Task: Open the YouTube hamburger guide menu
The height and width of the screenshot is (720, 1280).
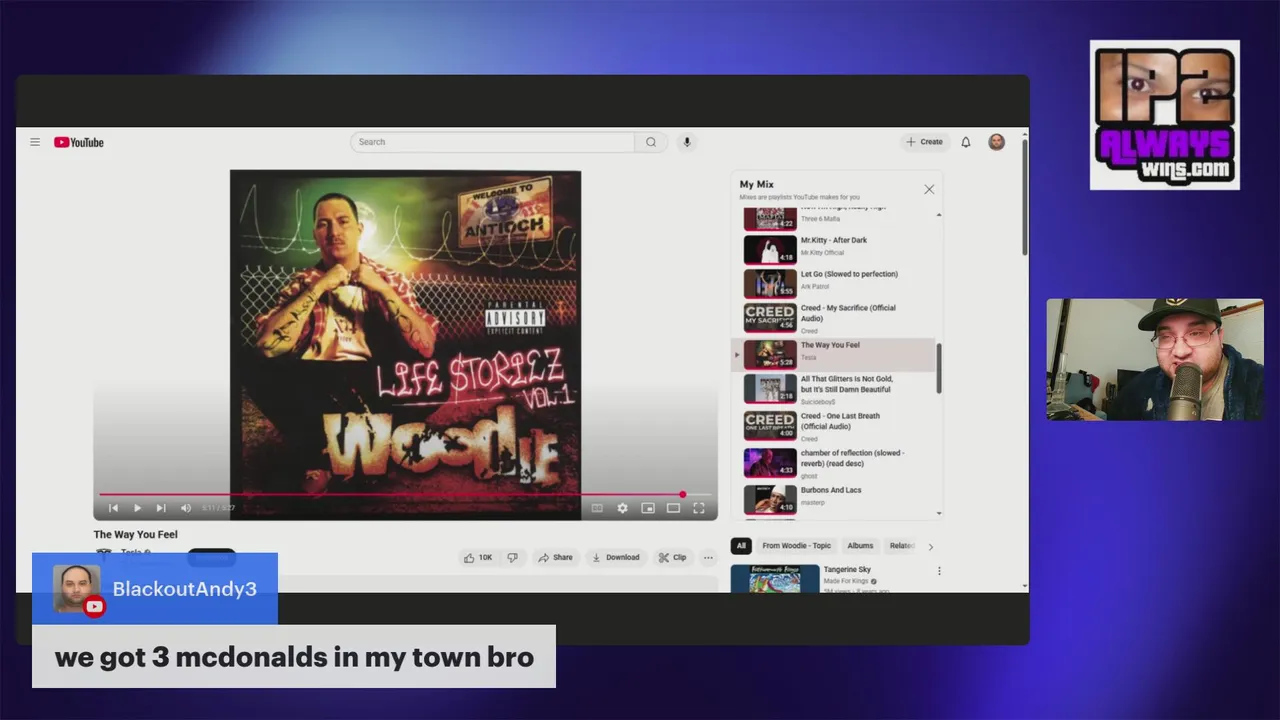Action: pos(35,142)
